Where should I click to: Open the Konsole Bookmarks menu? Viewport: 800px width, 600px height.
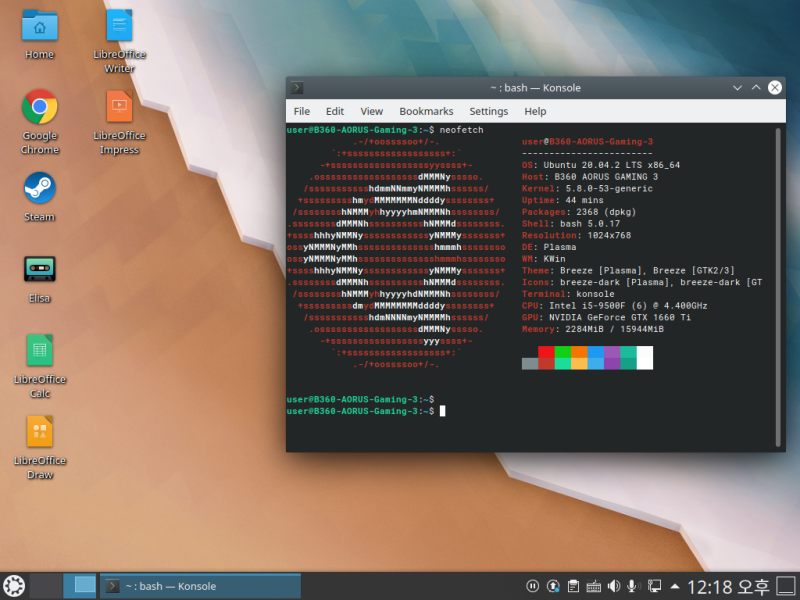pyautogui.click(x=426, y=111)
